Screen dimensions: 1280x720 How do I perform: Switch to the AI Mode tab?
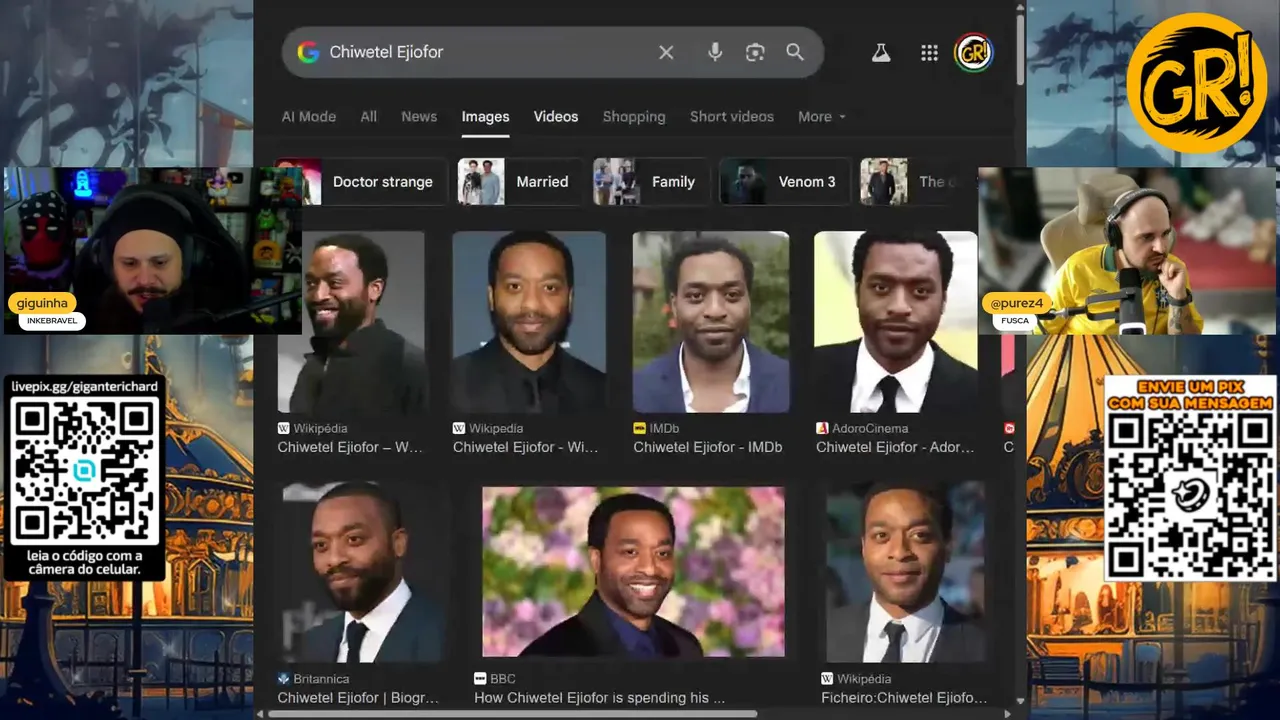click(309, 116)
